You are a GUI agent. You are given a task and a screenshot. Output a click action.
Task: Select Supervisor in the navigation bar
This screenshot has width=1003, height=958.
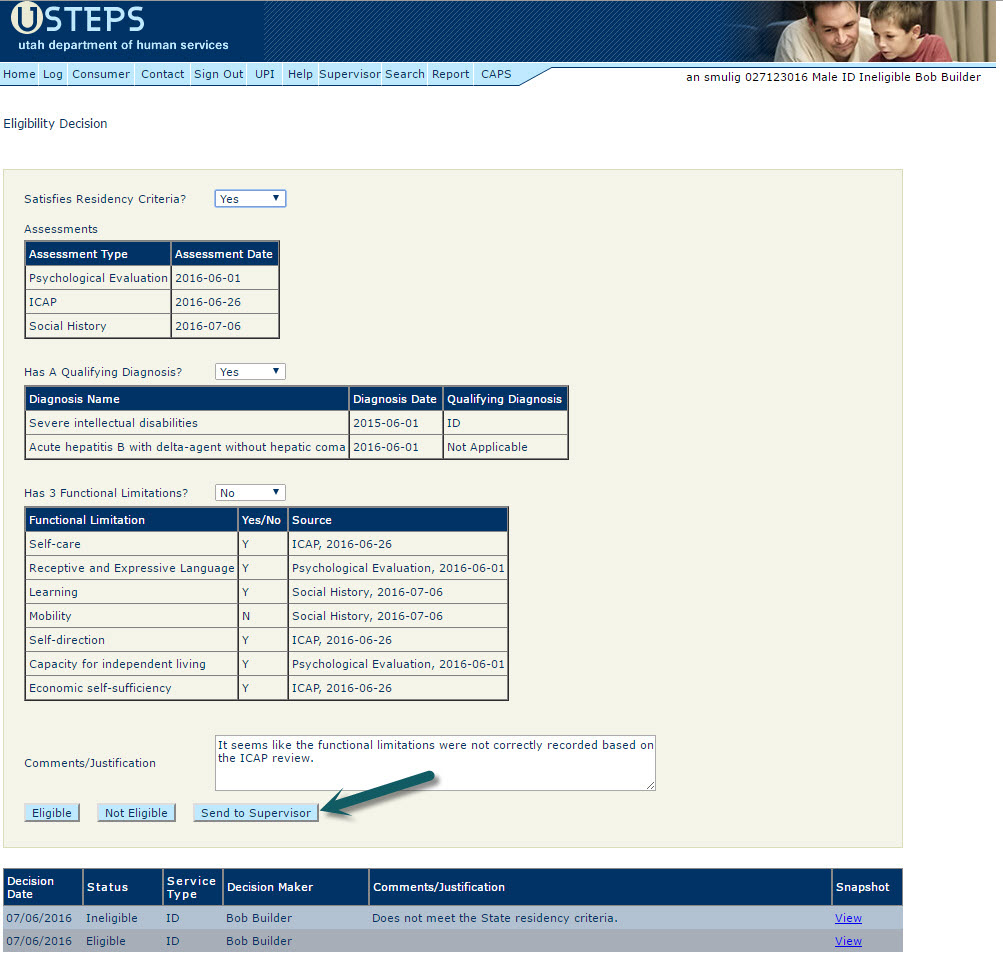(350, 74)
